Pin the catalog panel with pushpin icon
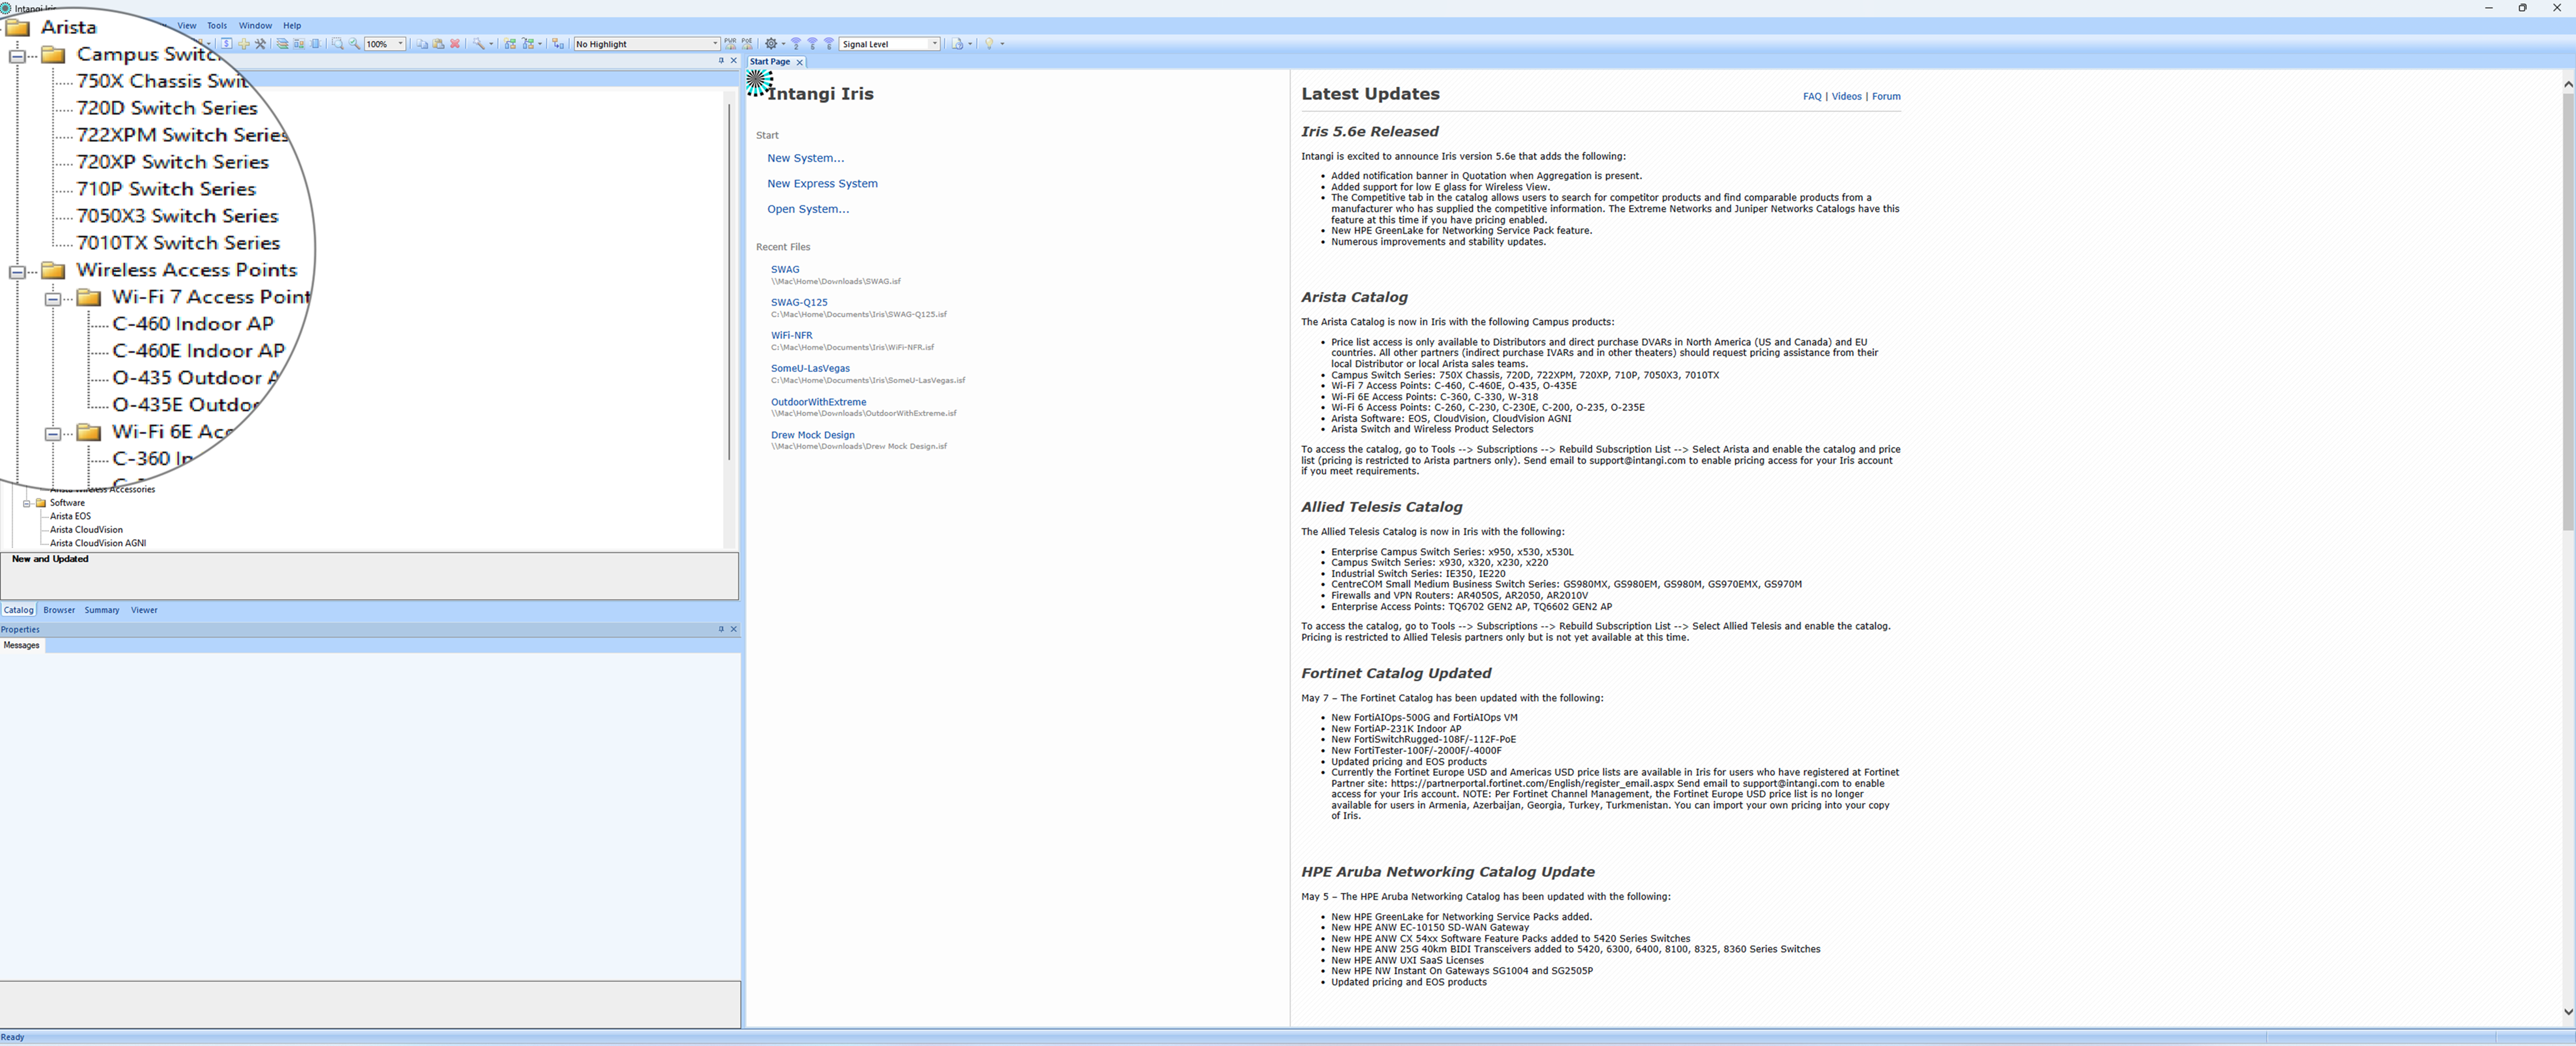Image resolution: width=2576 pixels, height=1046 pixels. (x=720, y=61)
